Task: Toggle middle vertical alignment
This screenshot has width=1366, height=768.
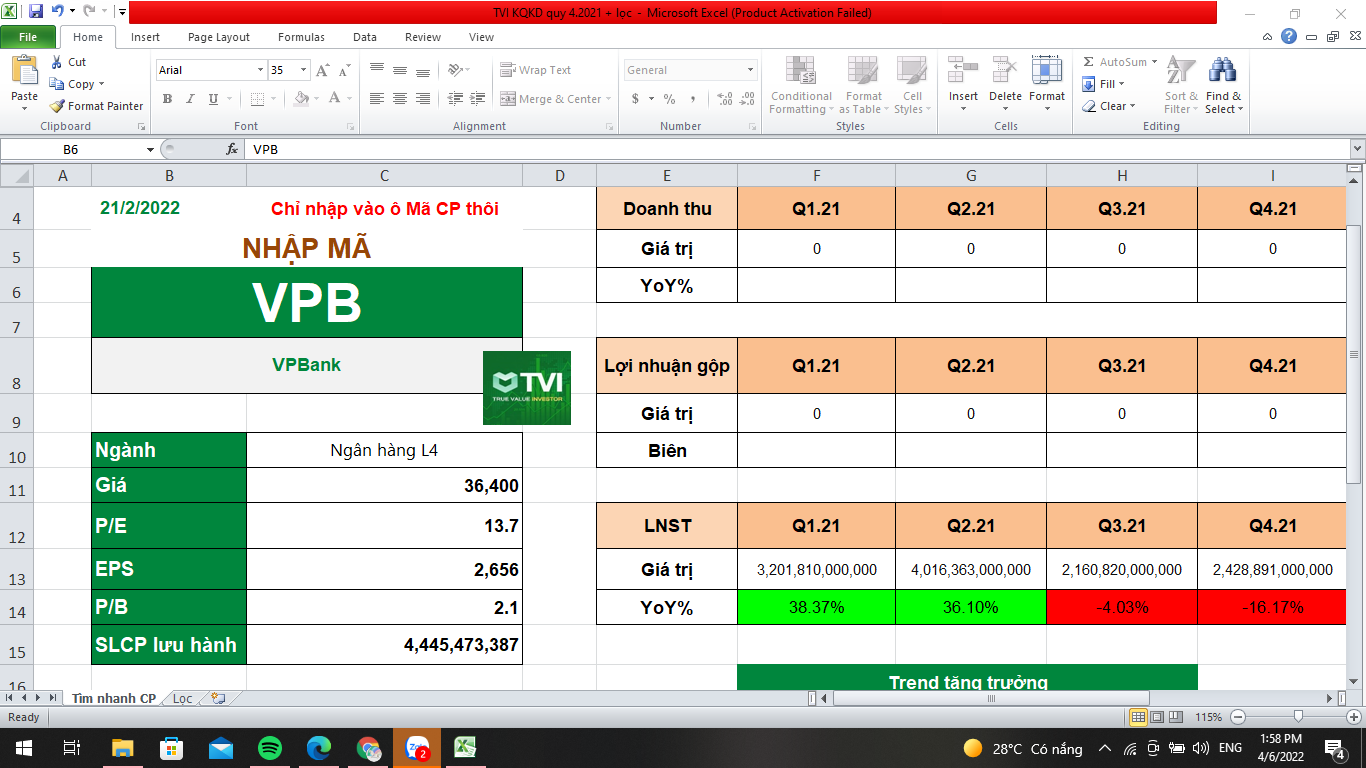Action: [400, 70]
